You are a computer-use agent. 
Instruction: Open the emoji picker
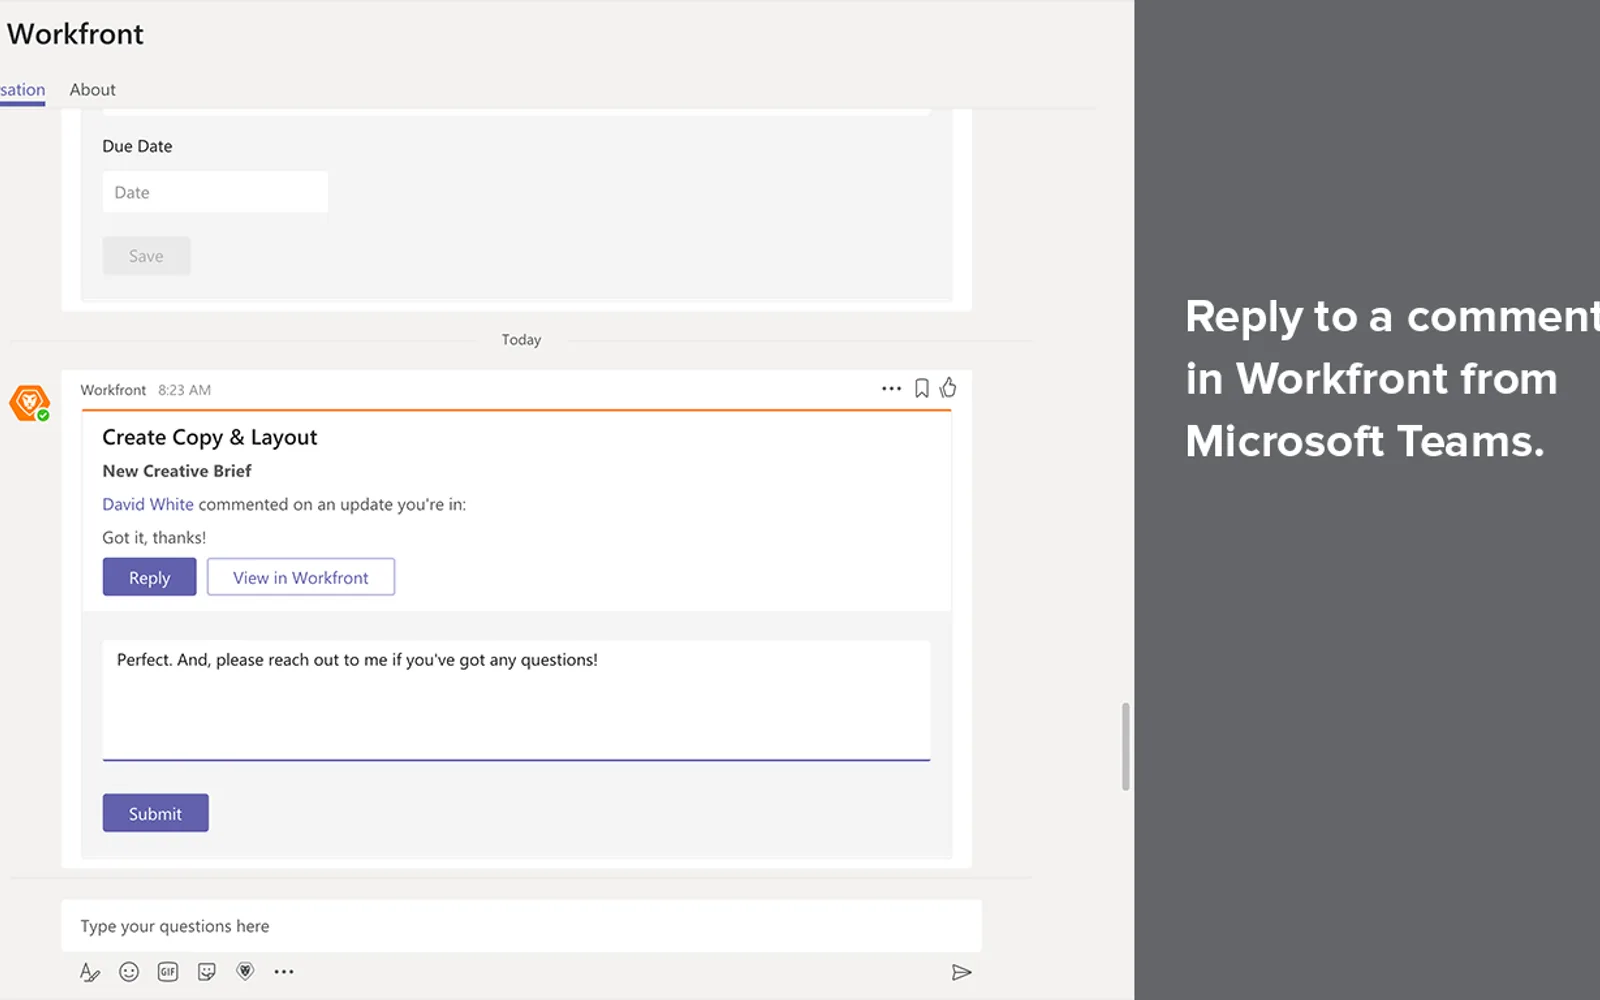coord(129,972)
